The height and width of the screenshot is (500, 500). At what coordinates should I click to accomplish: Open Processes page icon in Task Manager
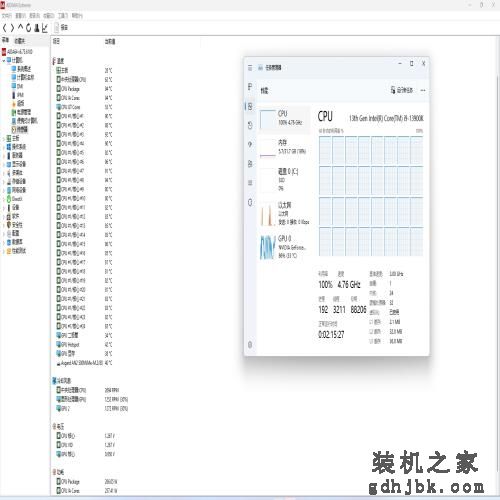[x=250, y=87]
